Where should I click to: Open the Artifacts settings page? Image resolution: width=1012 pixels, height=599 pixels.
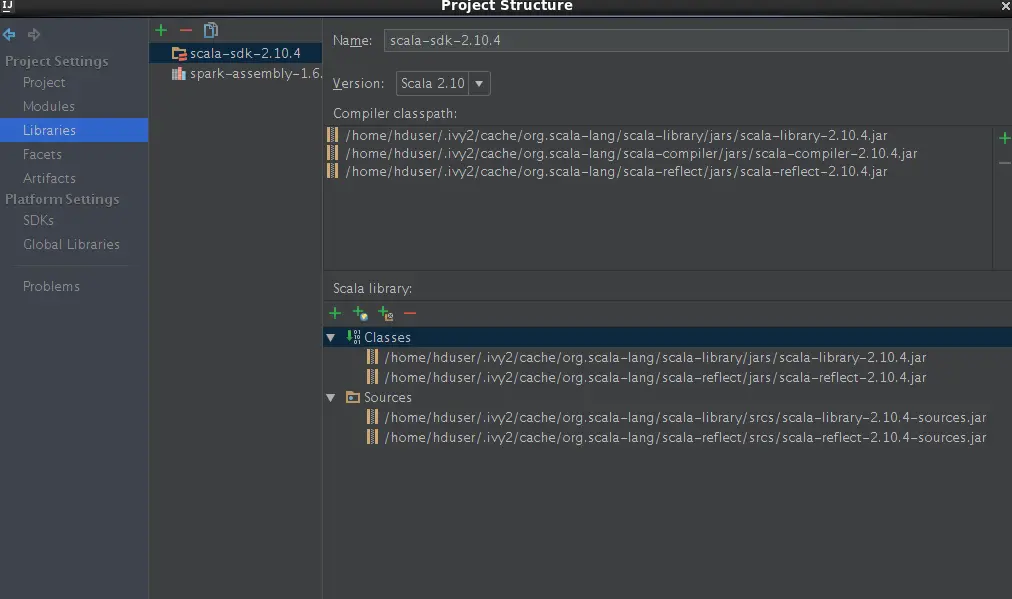pos(49,178)
